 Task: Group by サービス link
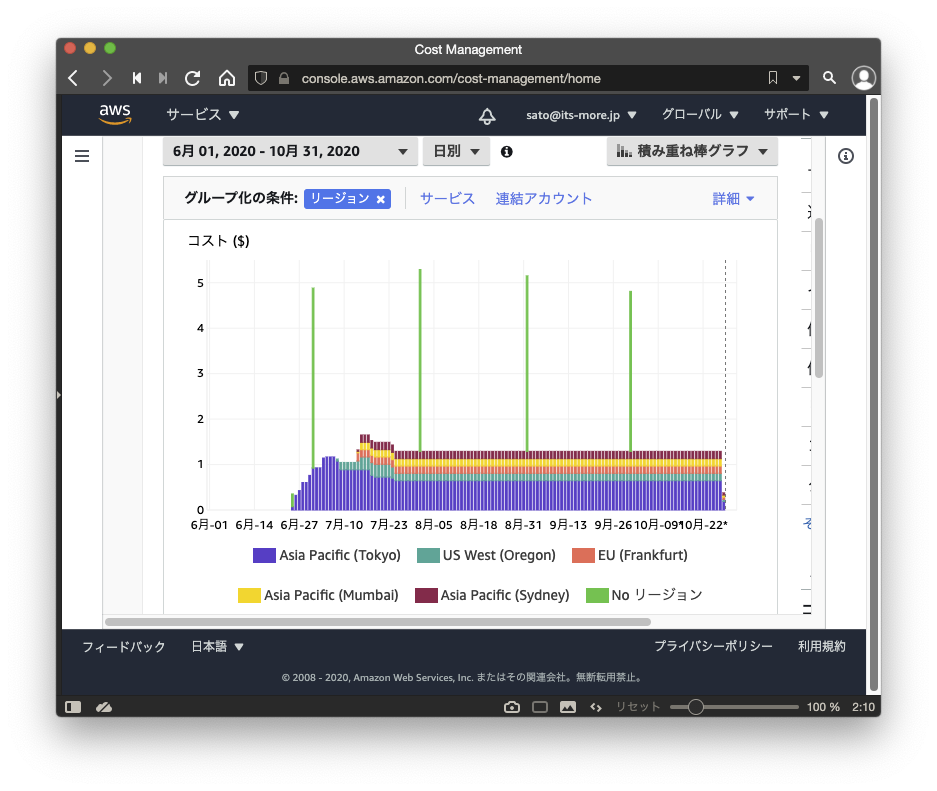pos(447,199)
